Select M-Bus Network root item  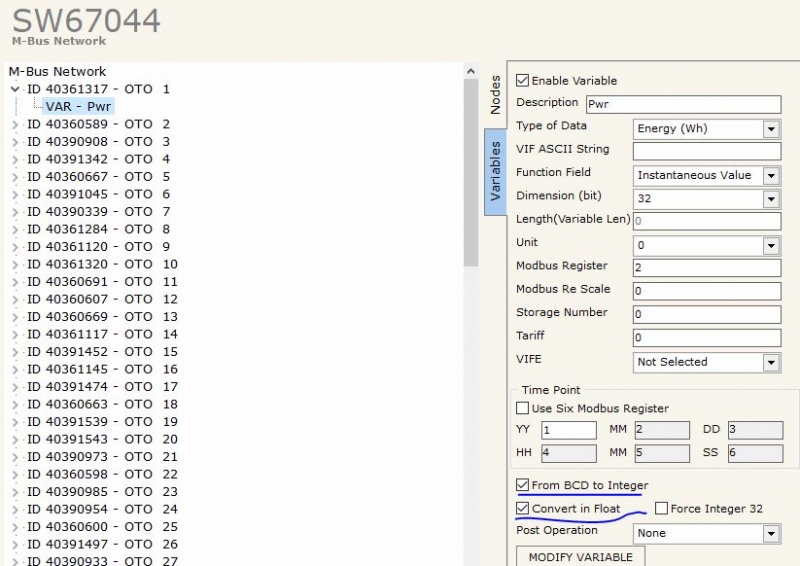click(57, 71)
